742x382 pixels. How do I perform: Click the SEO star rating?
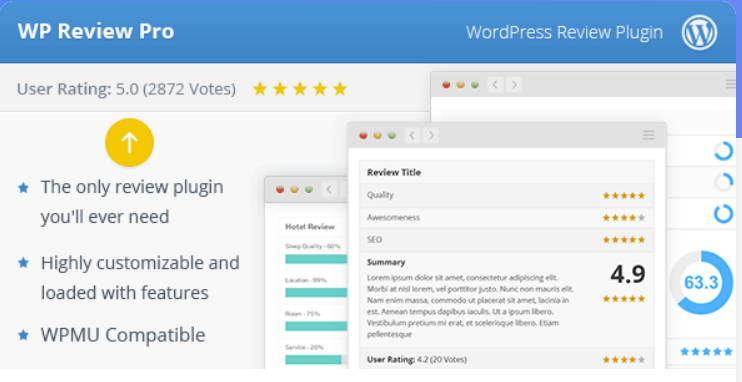click(624, 240)
